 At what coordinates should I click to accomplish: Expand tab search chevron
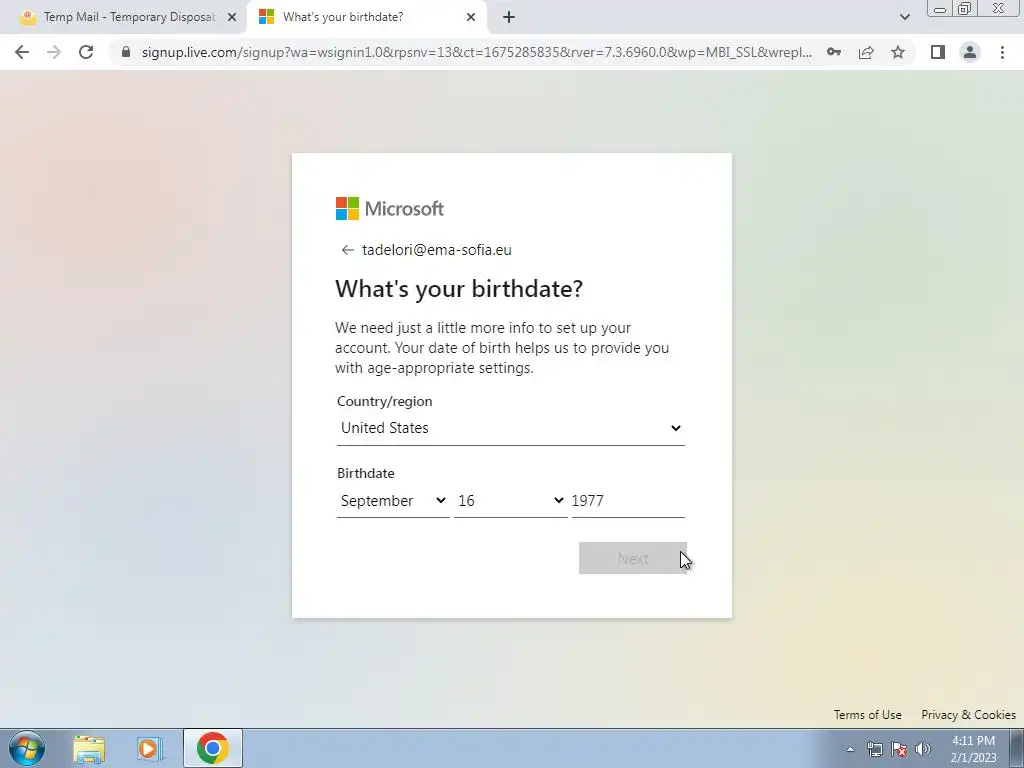coord(904,17)
